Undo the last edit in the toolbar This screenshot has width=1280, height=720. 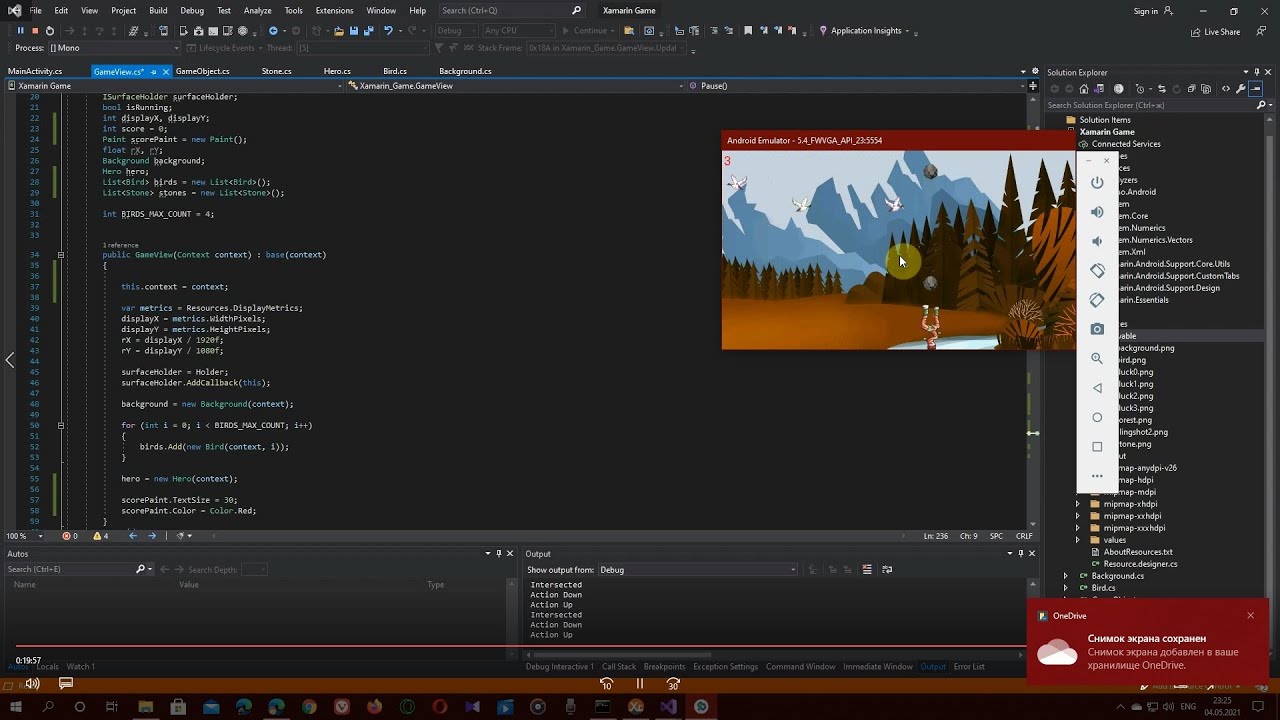[x=388, y=31]
